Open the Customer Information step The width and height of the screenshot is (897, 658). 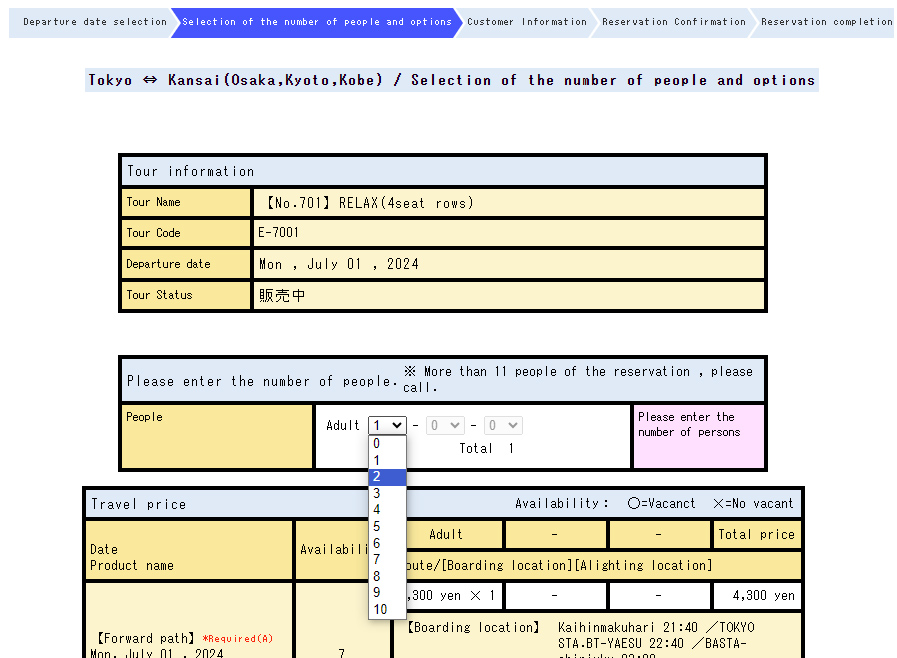click(526, 22)
